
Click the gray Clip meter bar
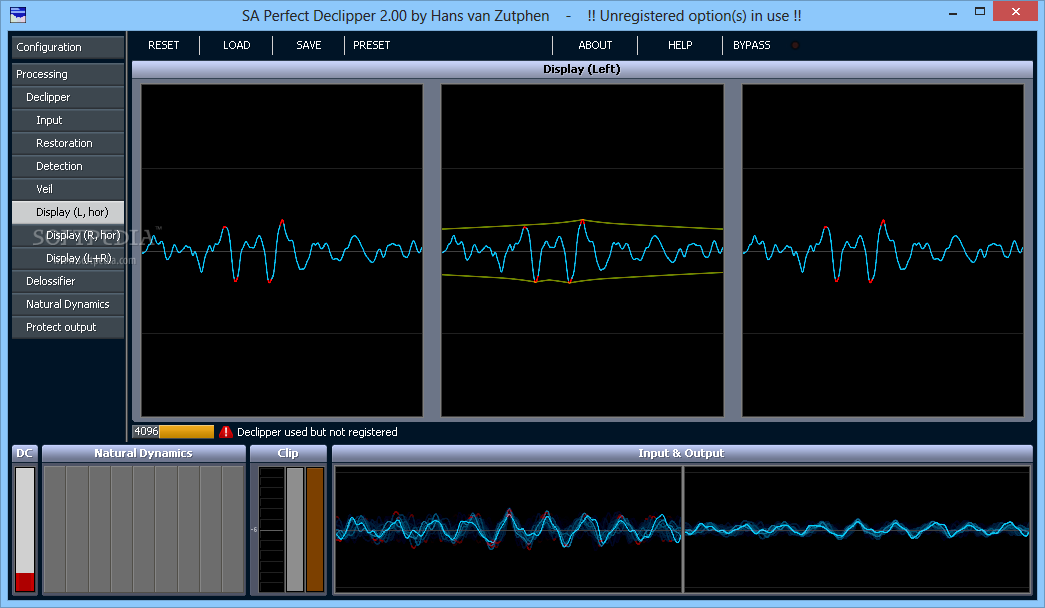coord(295,529)
